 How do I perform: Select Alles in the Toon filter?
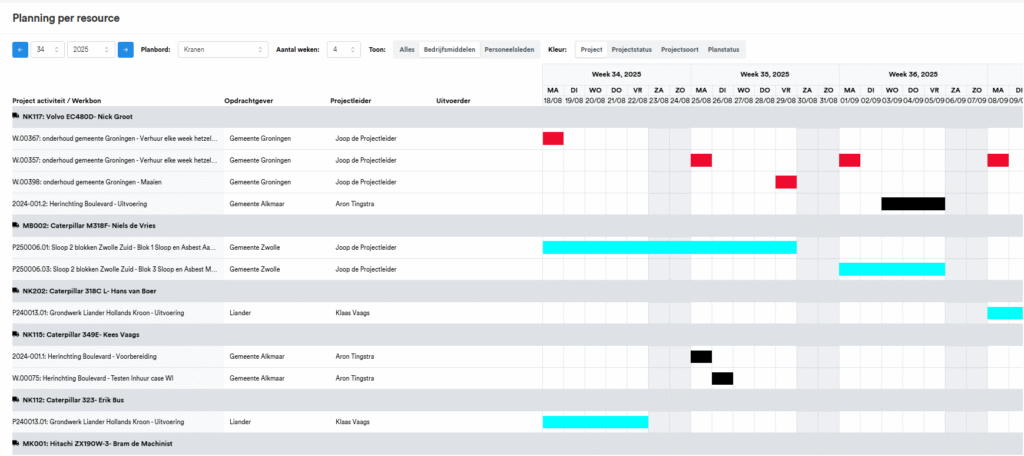pyautogui.click(x=406, y=50)
